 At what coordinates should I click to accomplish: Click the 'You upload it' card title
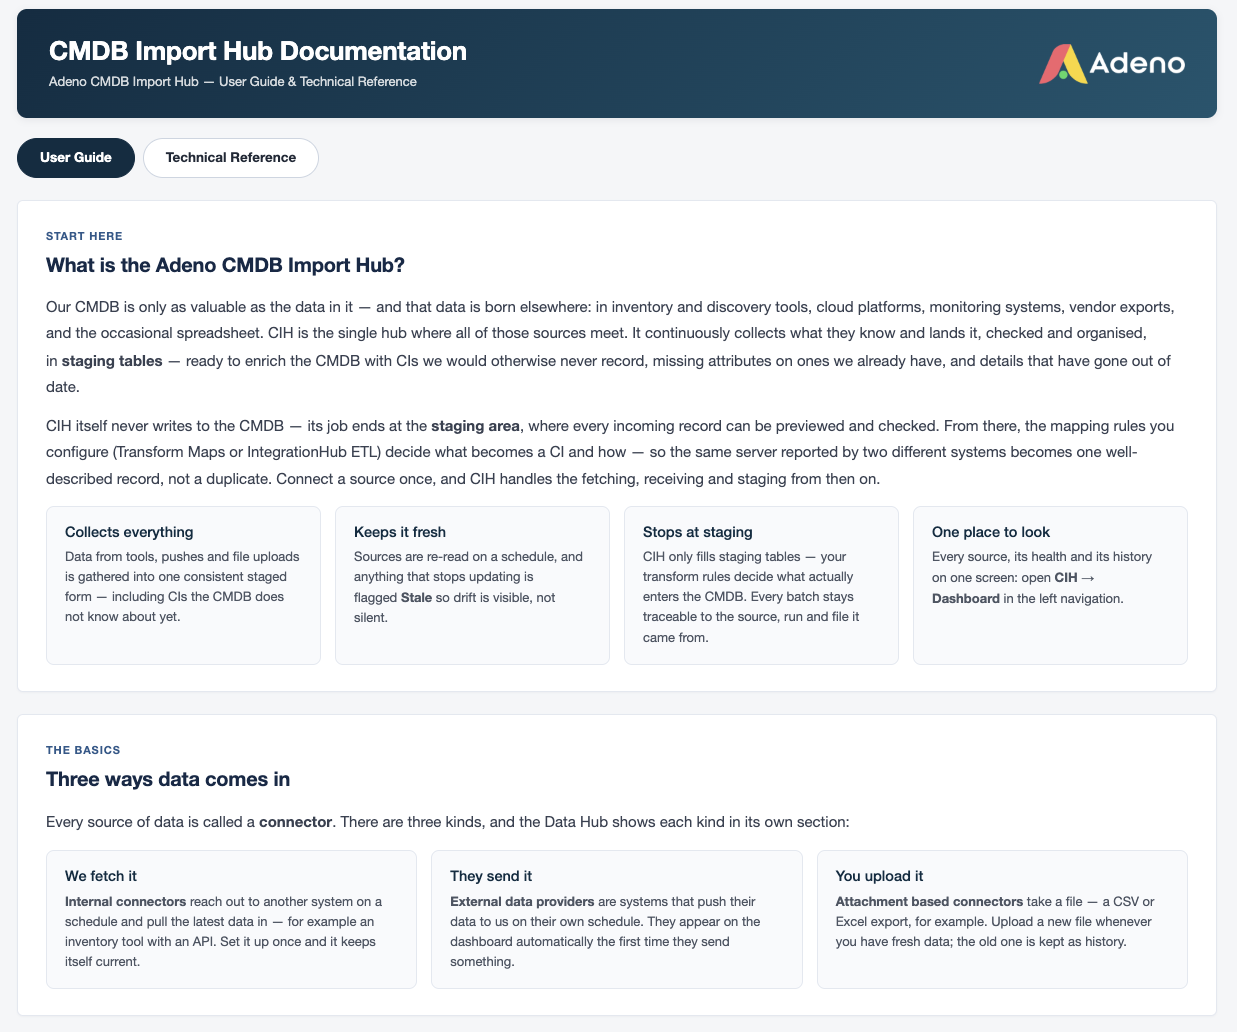(x=879, y=876)
